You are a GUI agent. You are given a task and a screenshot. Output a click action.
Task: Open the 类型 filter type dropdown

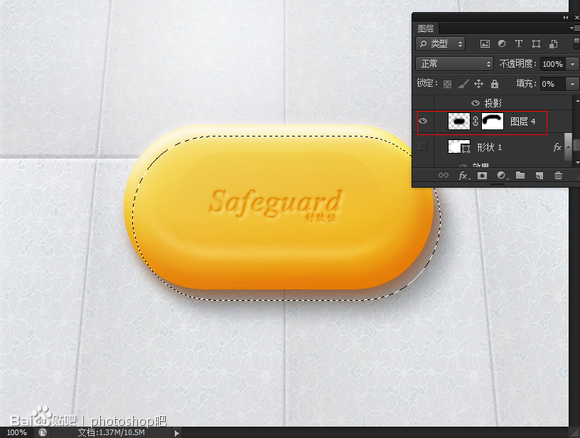point(440,44)
